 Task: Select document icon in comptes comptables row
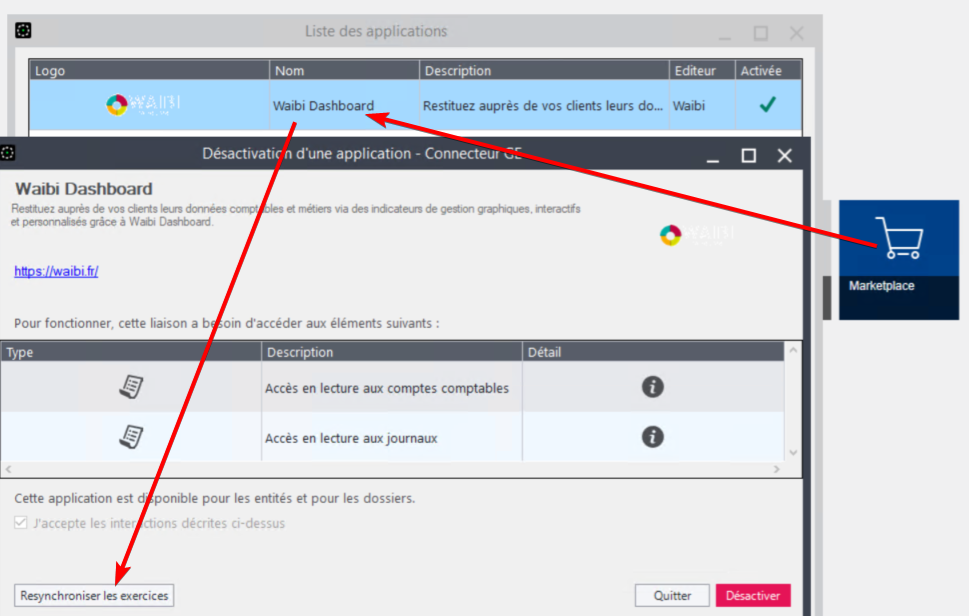131,387
